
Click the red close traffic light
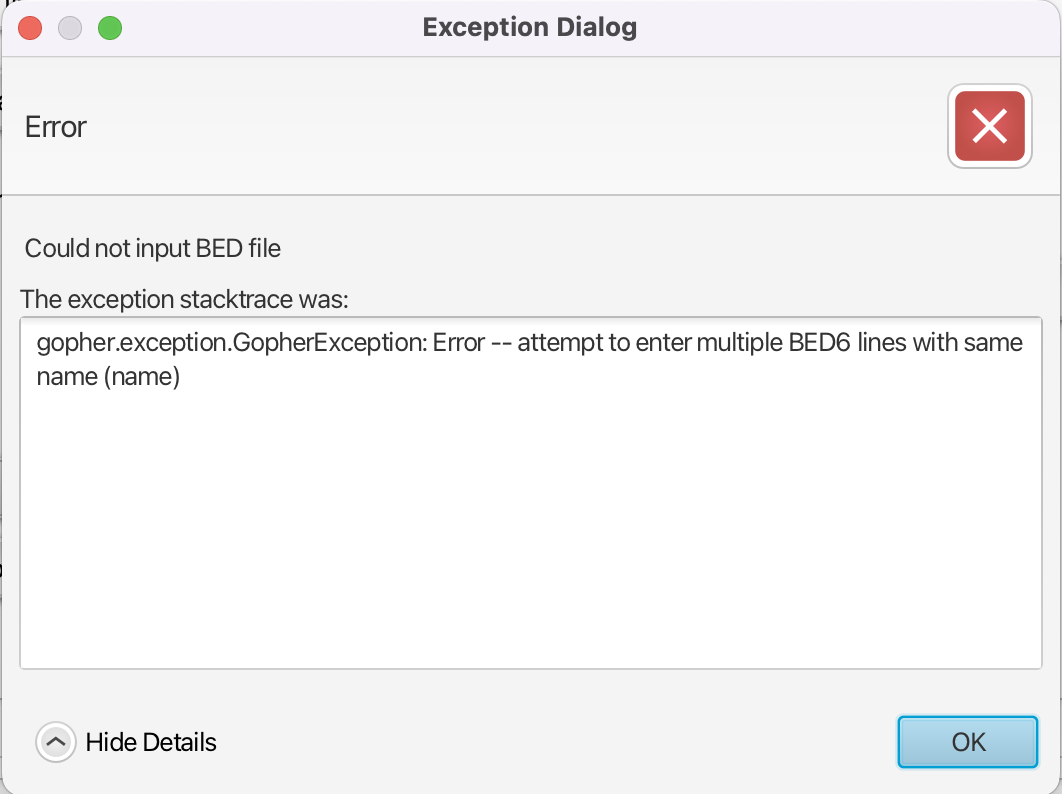pos(30,28)
